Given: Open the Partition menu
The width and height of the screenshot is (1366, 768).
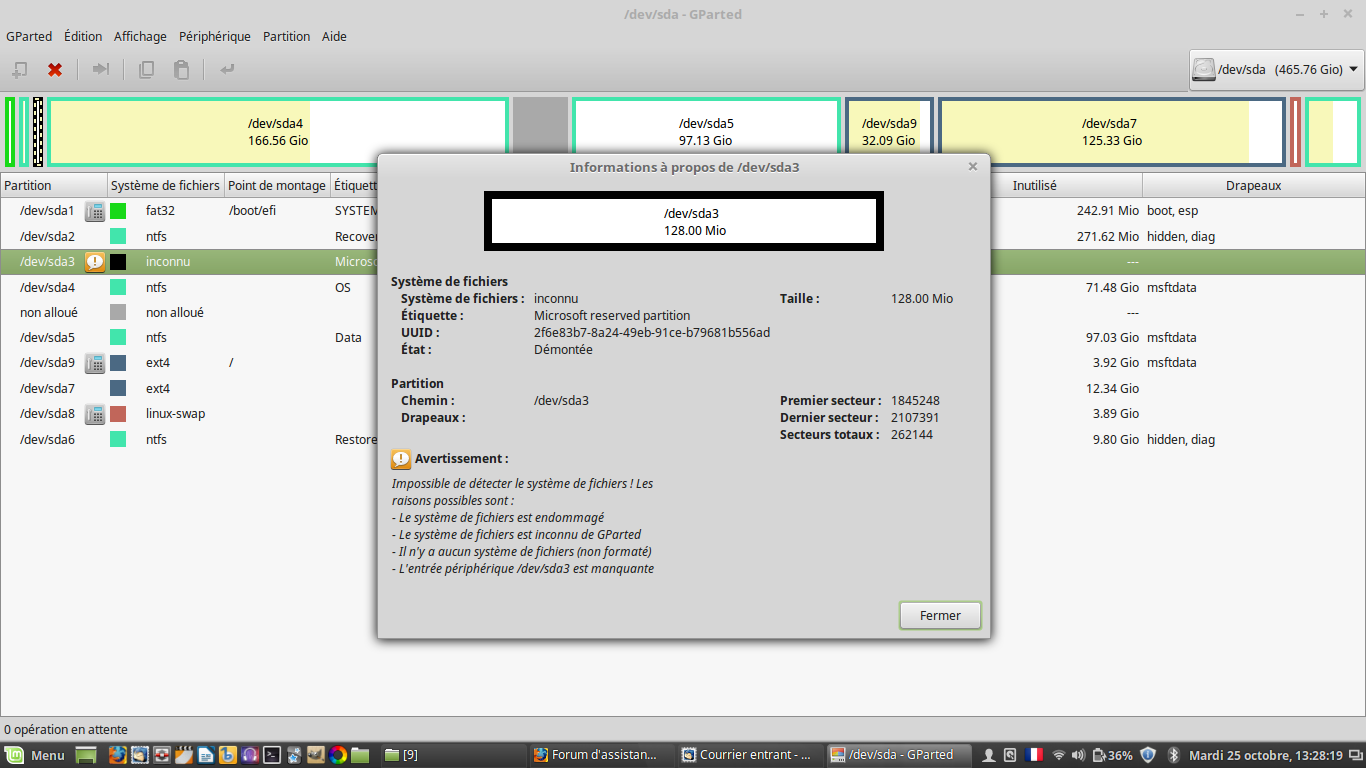Looking at the screenshot, I should [287, 36].
